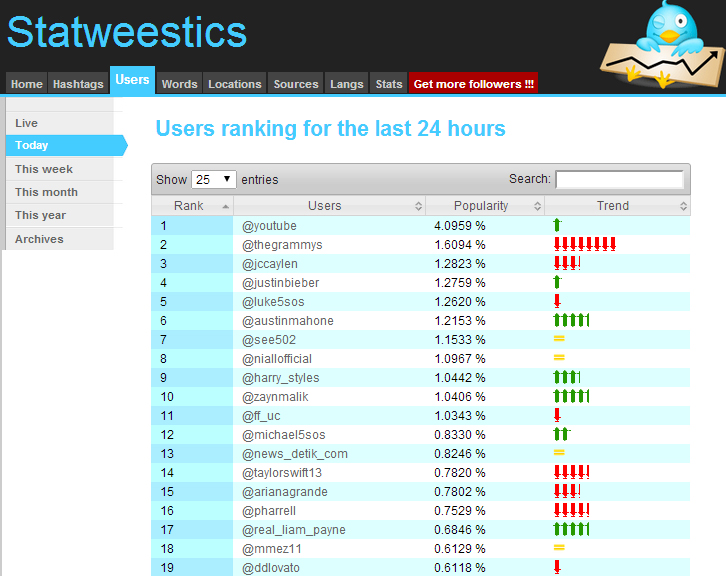Click the yellow equal sign for @mmez11
This screenshot has height=576, width=726.
559,548
